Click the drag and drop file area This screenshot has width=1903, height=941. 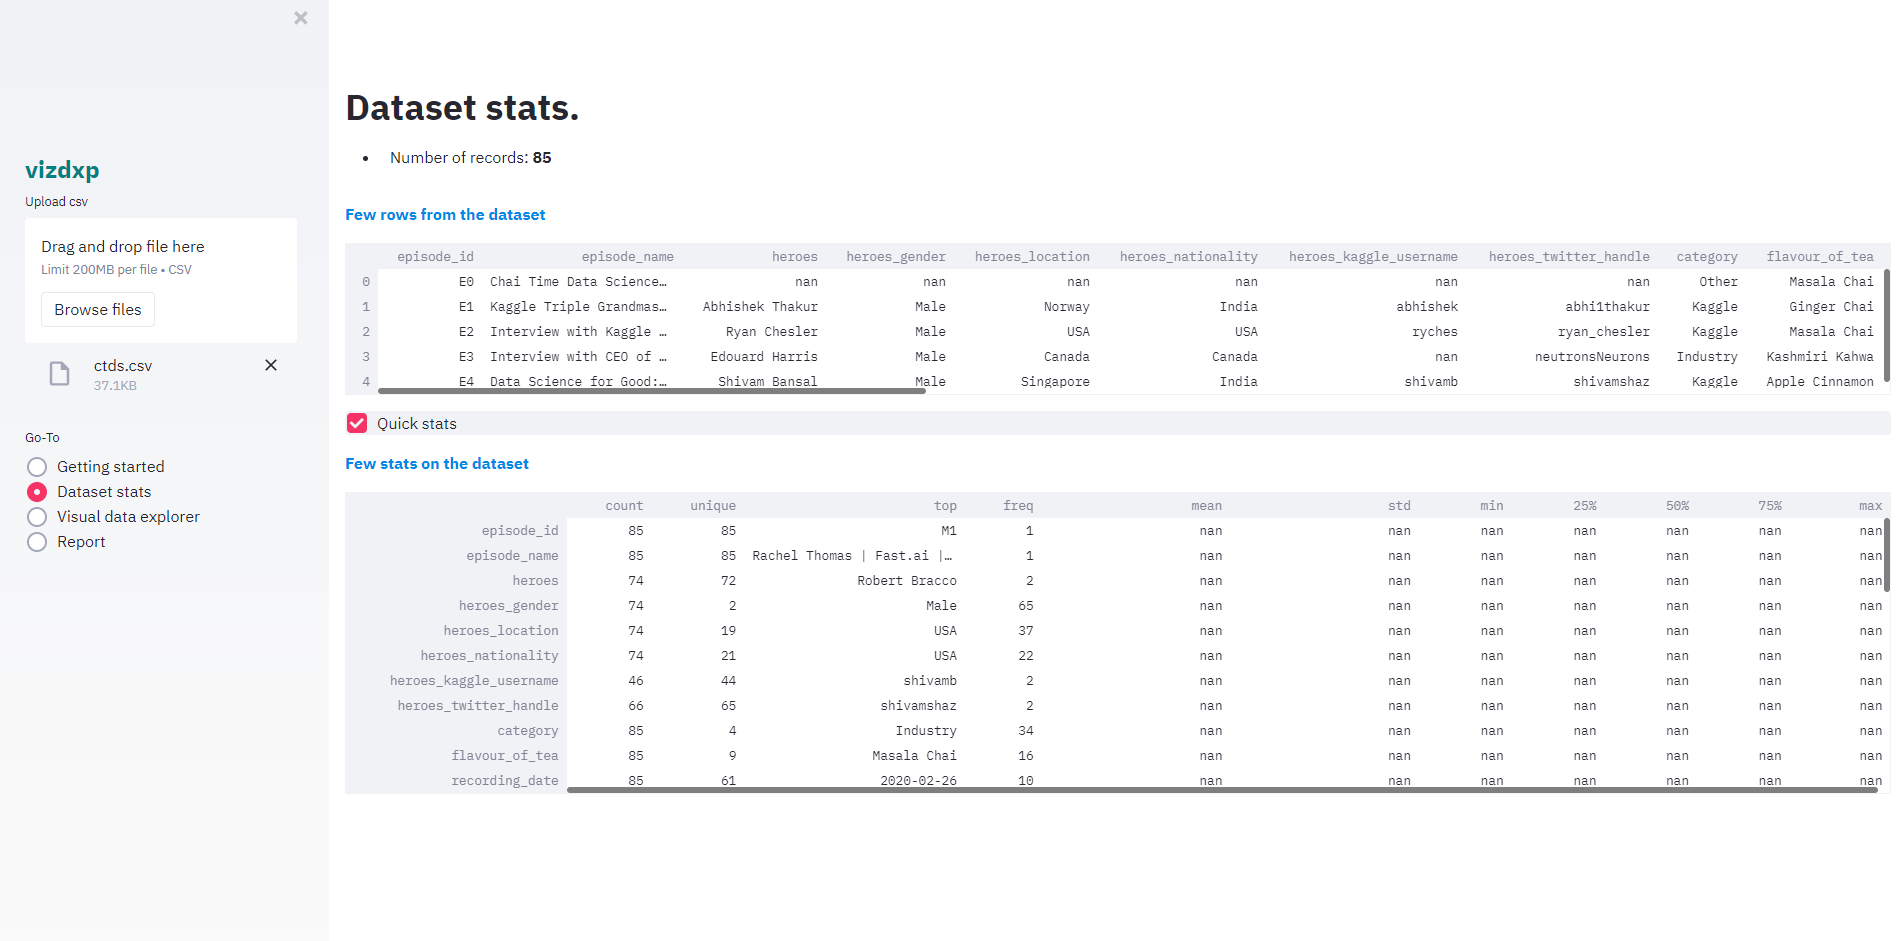[x=161, y=257]
